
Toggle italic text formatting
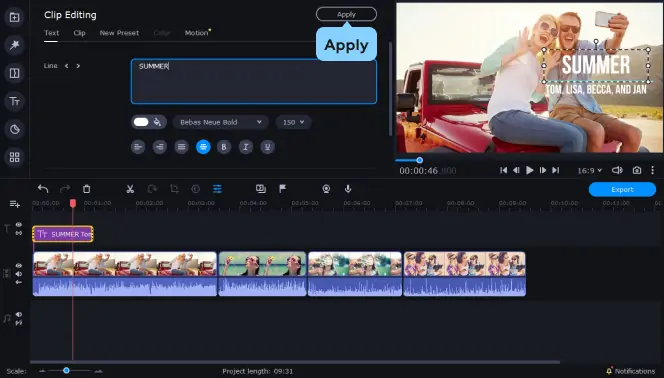(246, 147)
